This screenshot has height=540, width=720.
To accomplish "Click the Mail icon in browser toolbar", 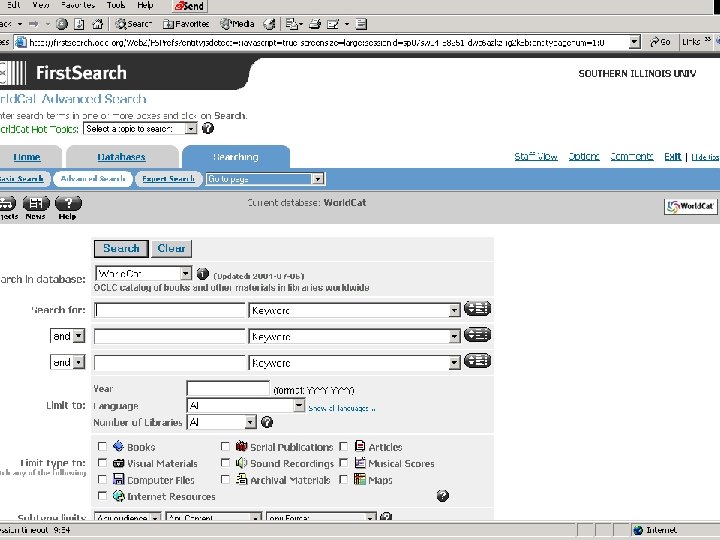I will 294,24.
